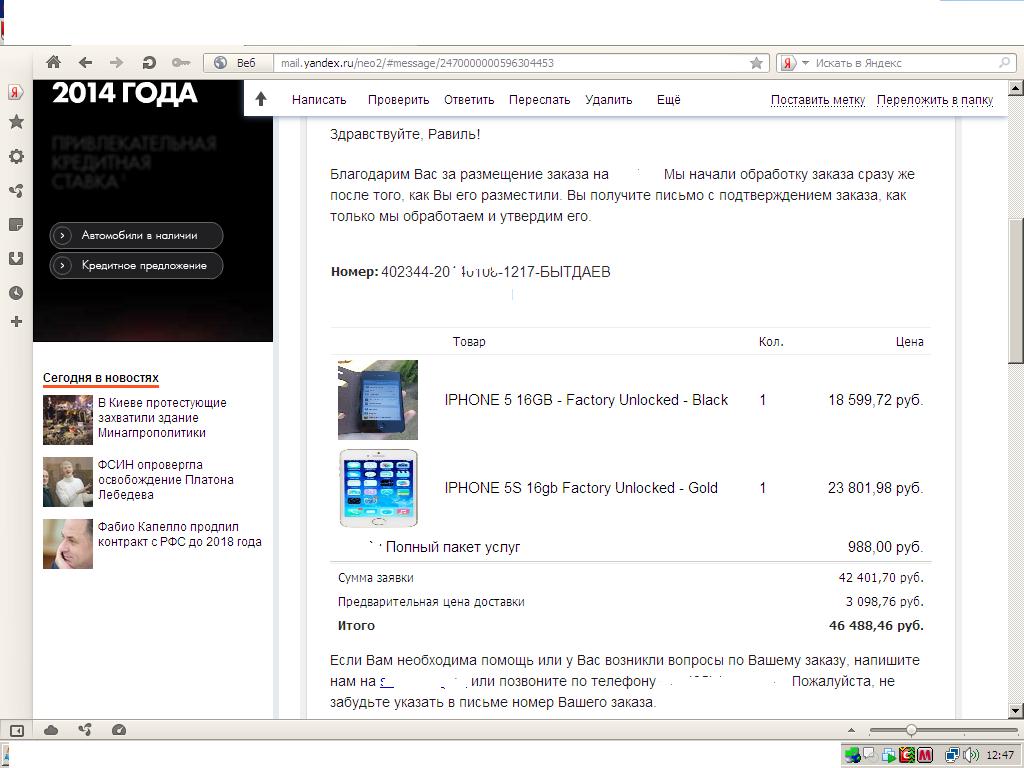Navigate back to previous page
Image resolution: width=1024 pixels, height=768 pixels.
(85, 62)
